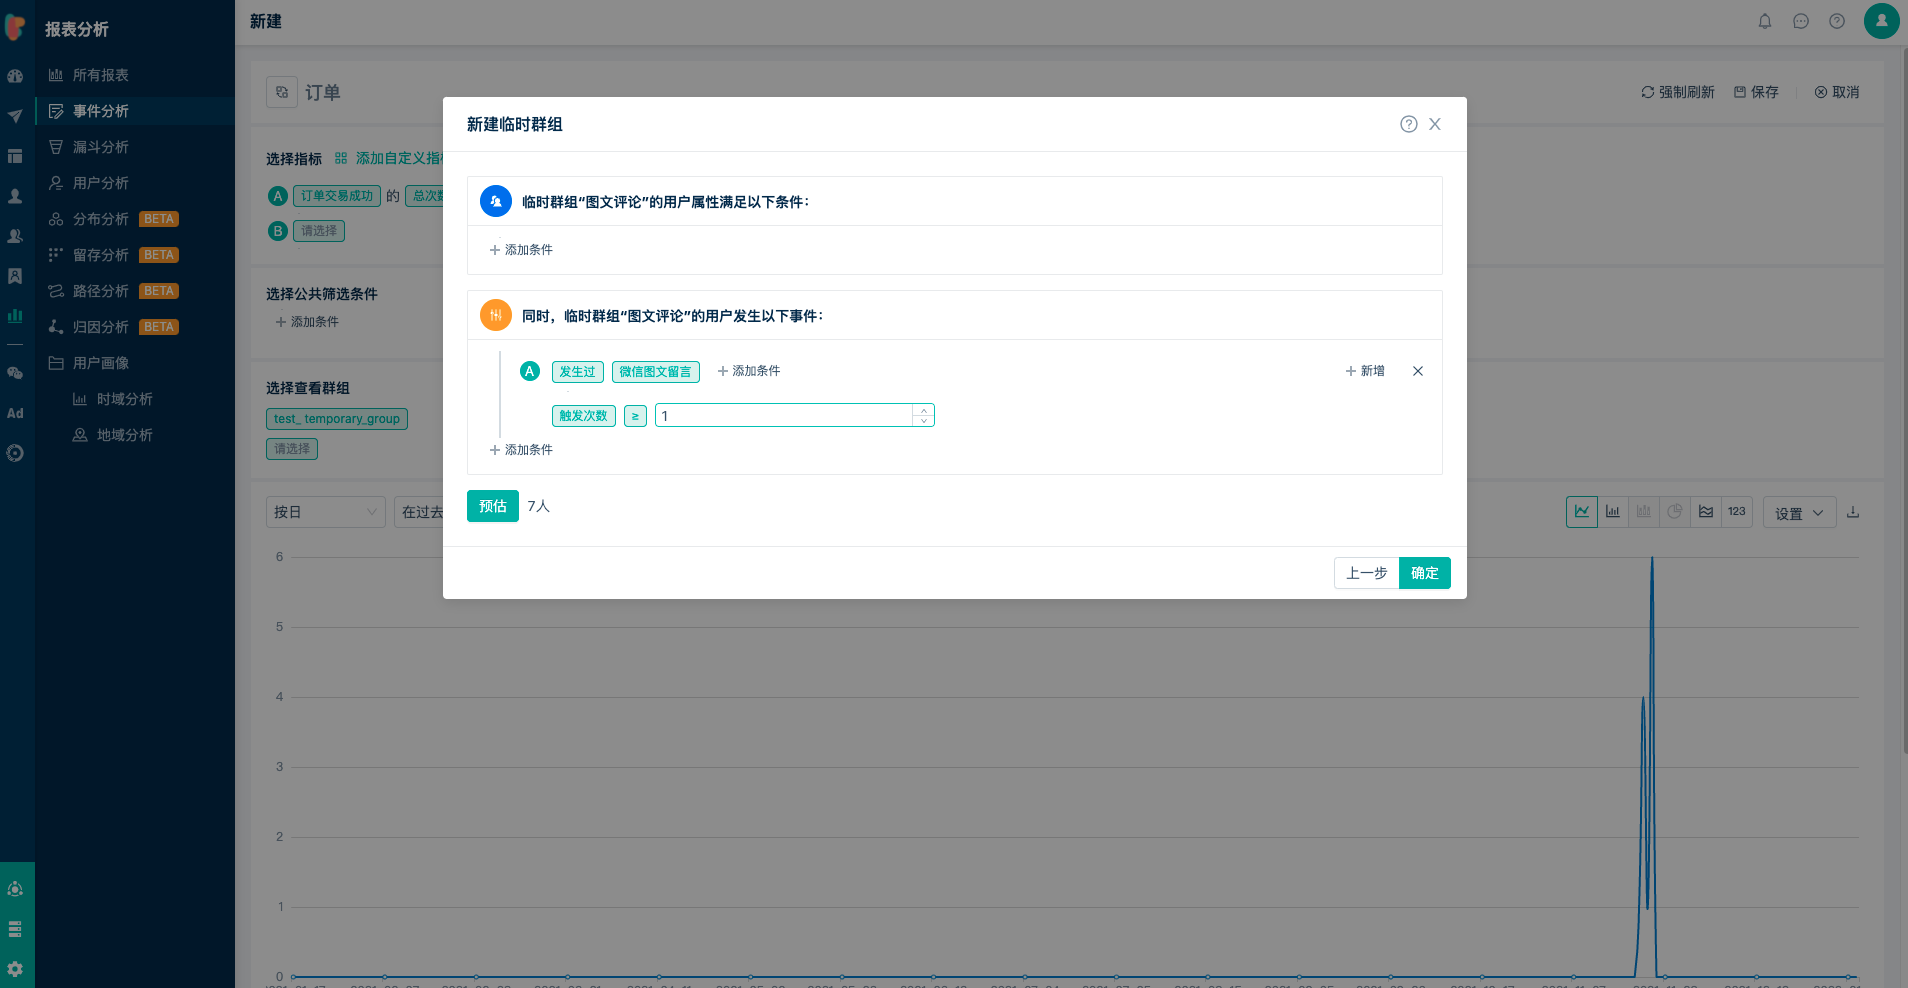Go back with 上一步 button
The width and height of the screenshot is (1908, 988).
(1367, 573)
